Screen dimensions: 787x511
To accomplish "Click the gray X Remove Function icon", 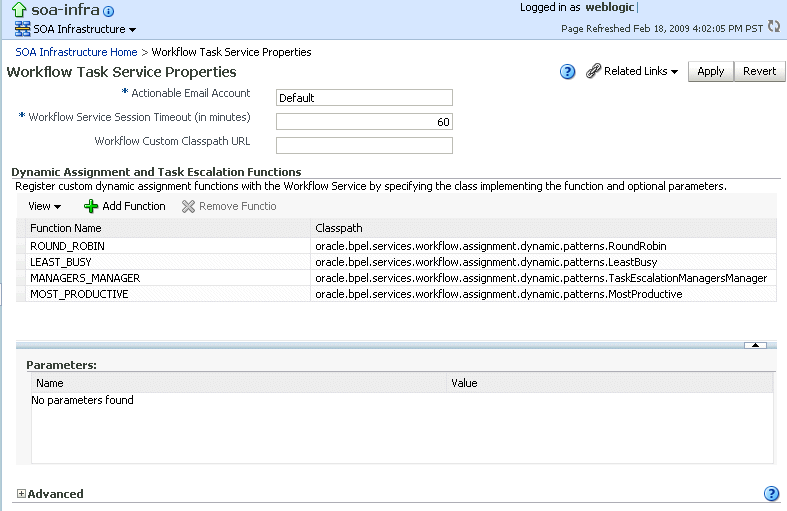I will click(188, 206).
